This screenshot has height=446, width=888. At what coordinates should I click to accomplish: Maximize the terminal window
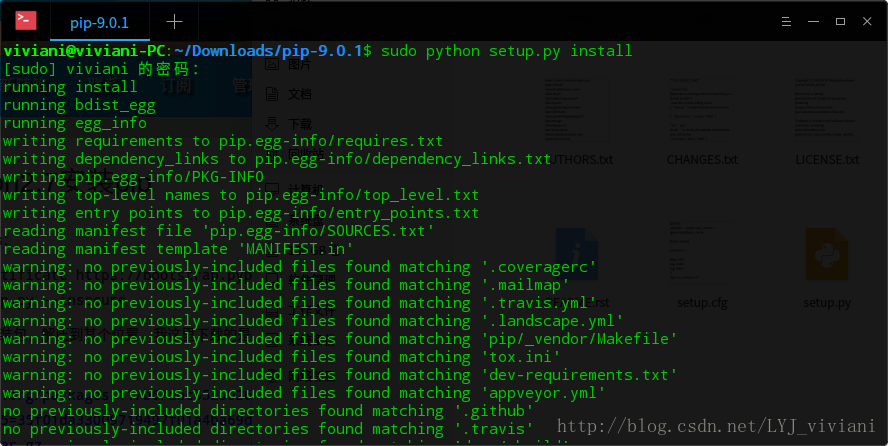[840, 22]
